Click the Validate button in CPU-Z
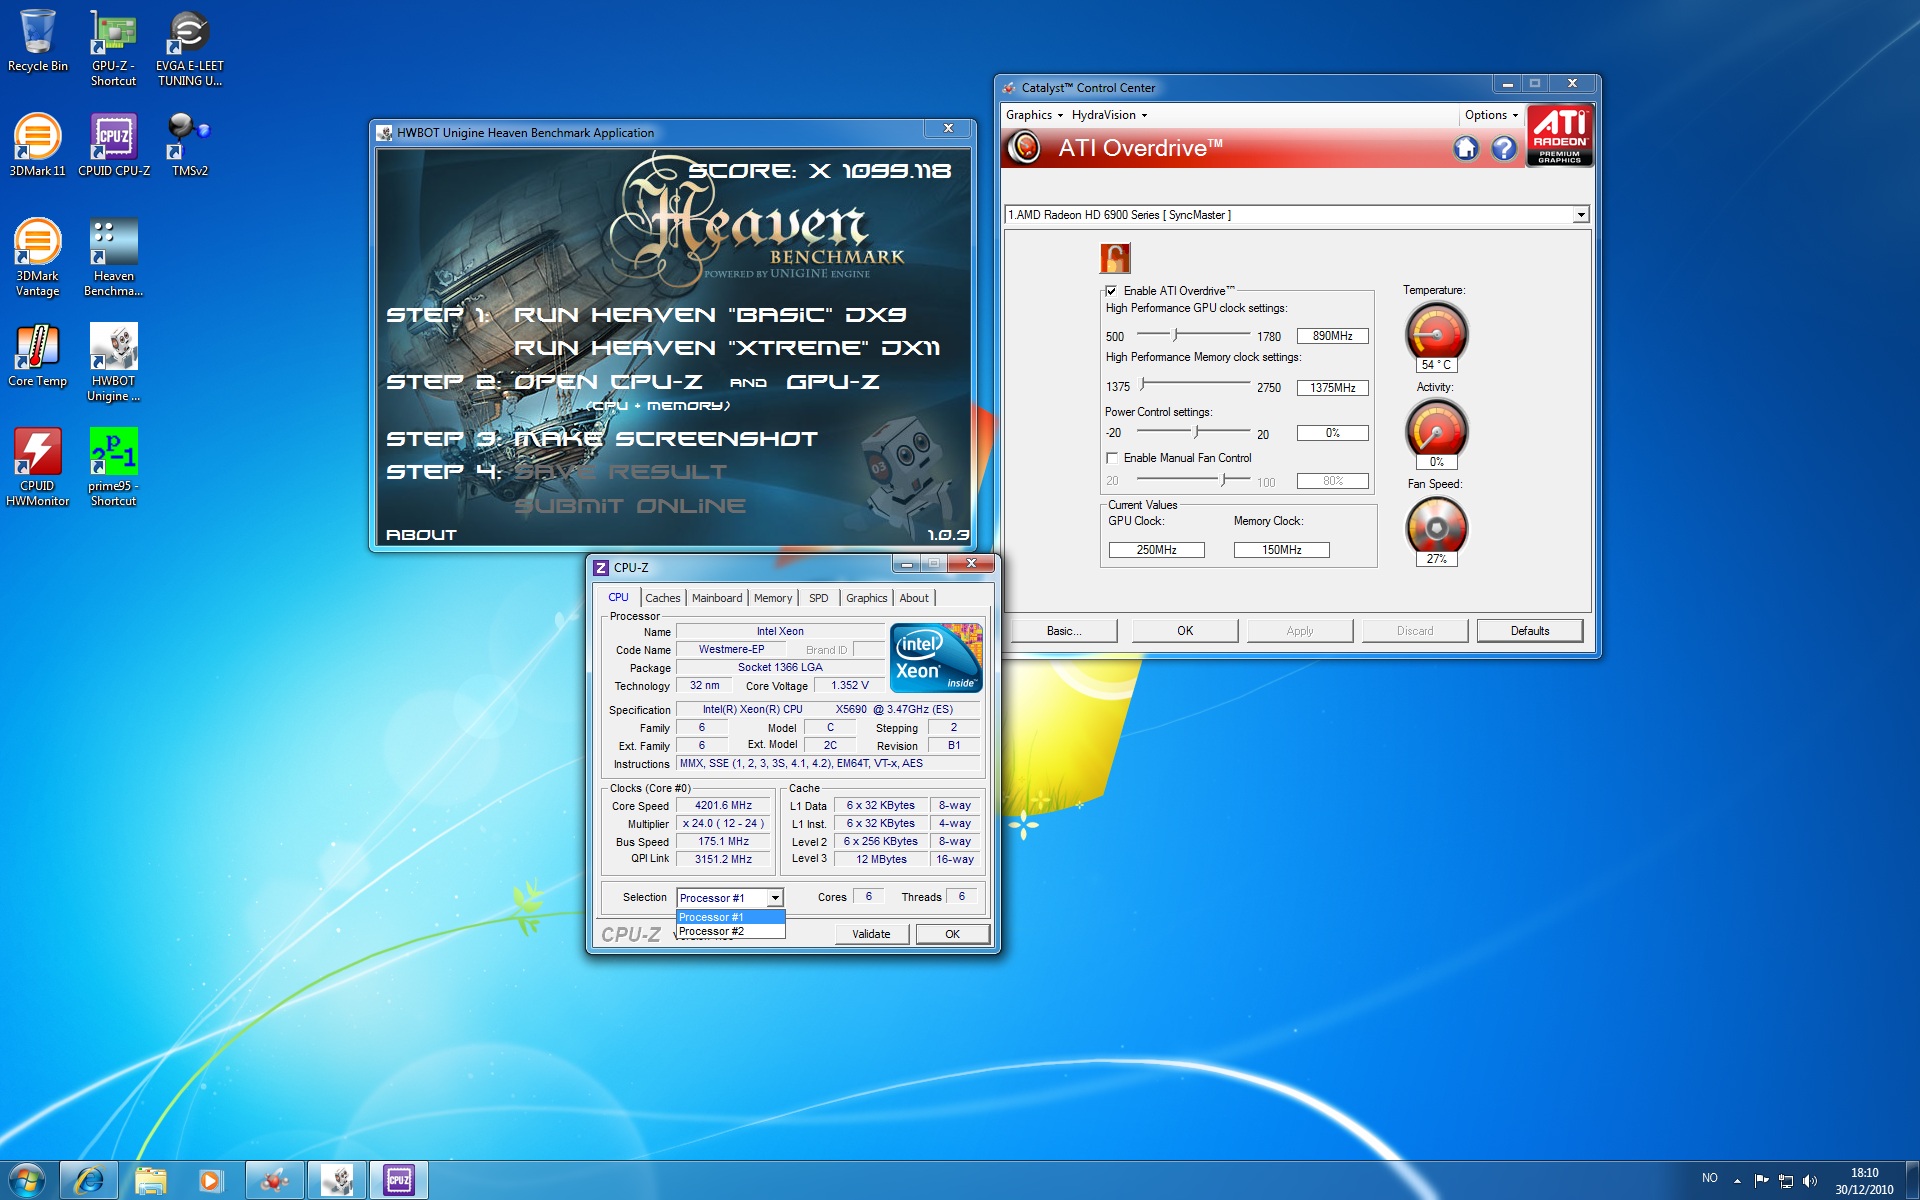Viewport: 1920px width, 1200px height. point(871,934)
